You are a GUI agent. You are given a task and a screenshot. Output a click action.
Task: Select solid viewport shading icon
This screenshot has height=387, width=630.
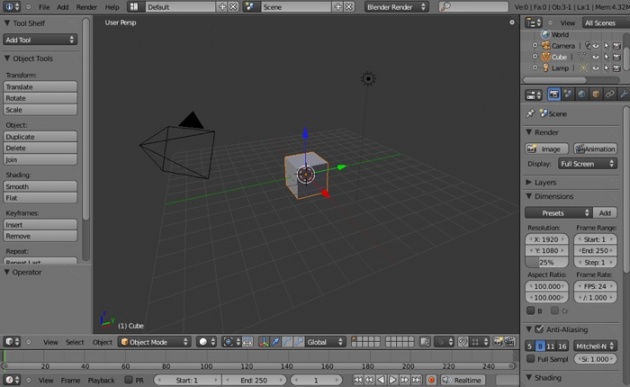206,342
